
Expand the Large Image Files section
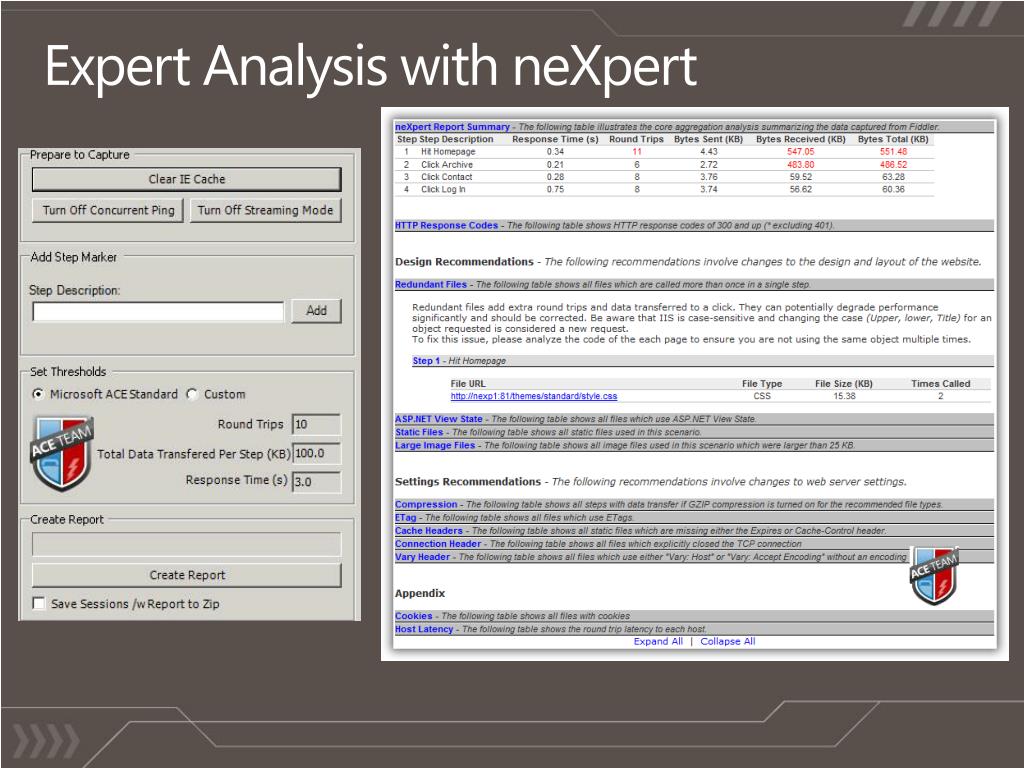(x=435, y=445)
